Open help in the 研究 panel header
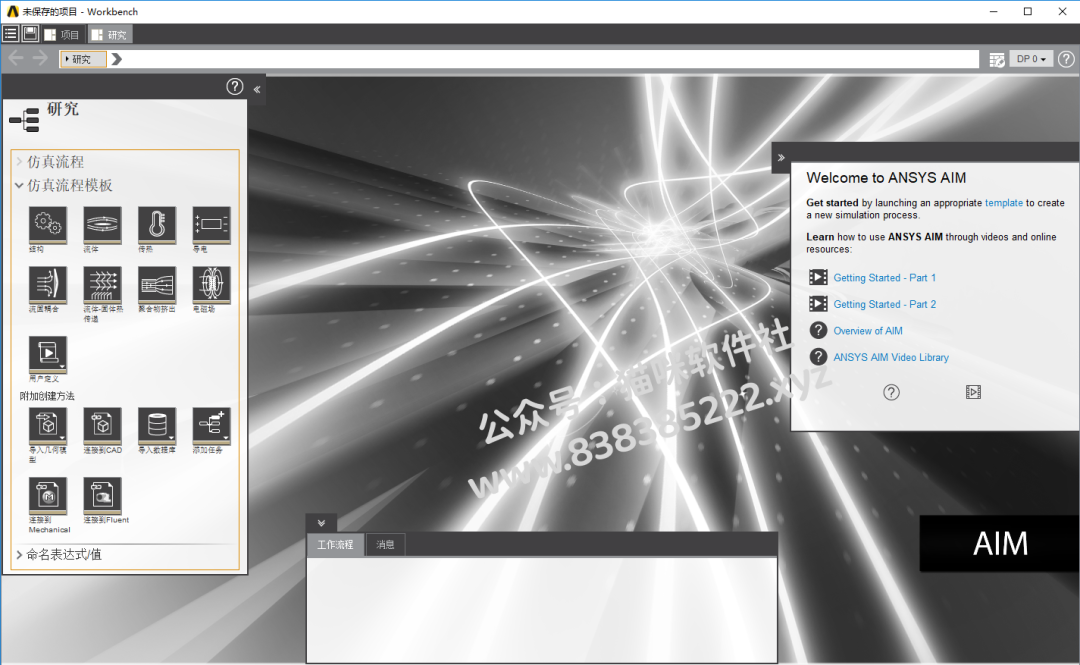Viewport: 1080px width, 665px height. point(235,86)
